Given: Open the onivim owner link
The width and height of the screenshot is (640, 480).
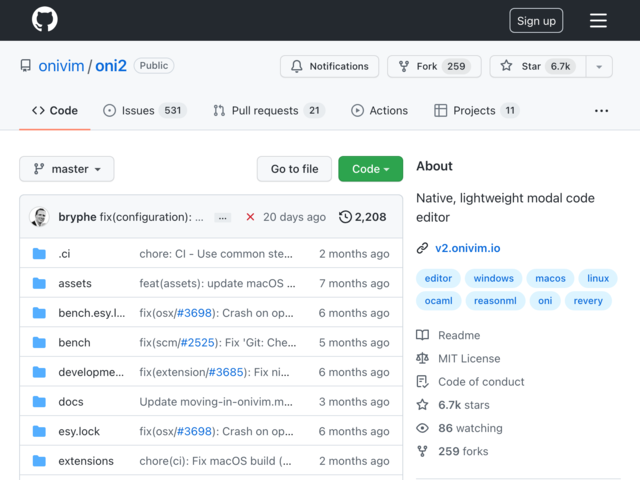Looking at the screenshot, I should tap(61, 66).
